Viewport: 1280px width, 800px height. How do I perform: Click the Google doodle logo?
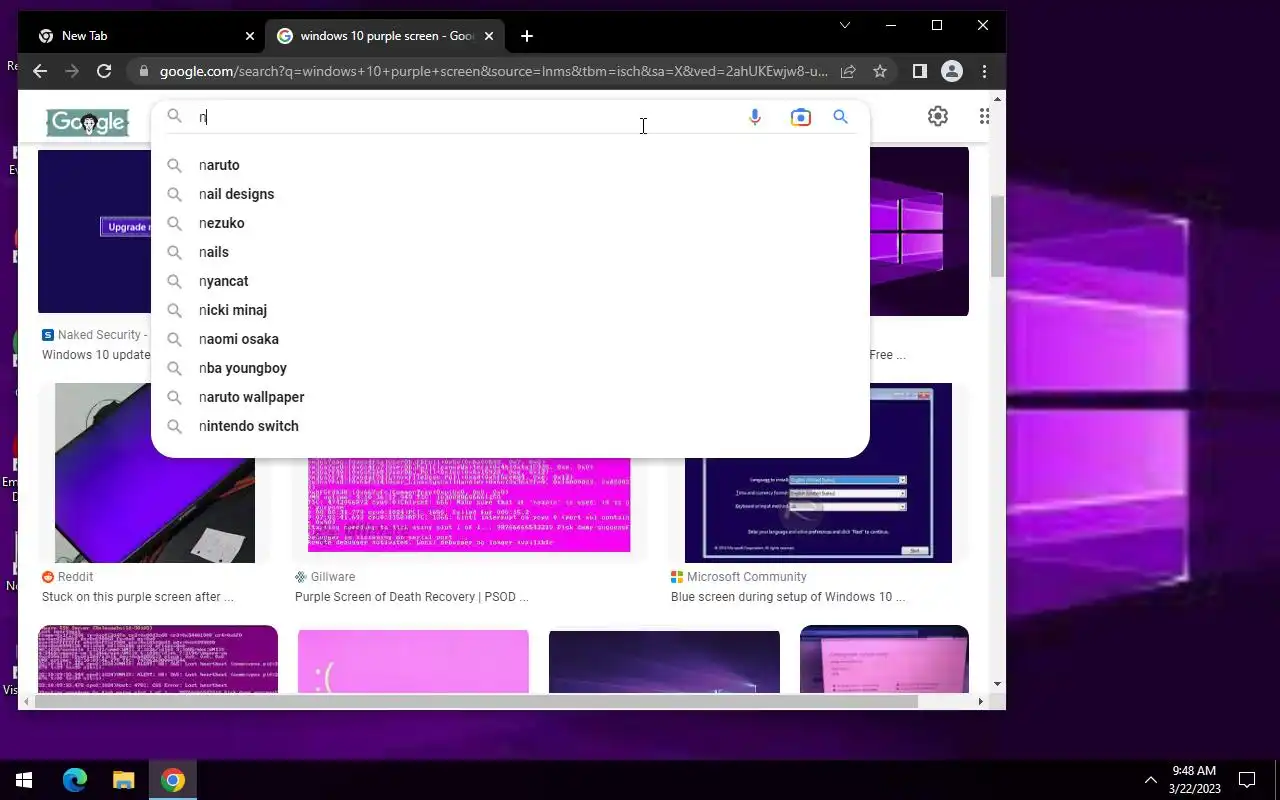click(88, 123)
